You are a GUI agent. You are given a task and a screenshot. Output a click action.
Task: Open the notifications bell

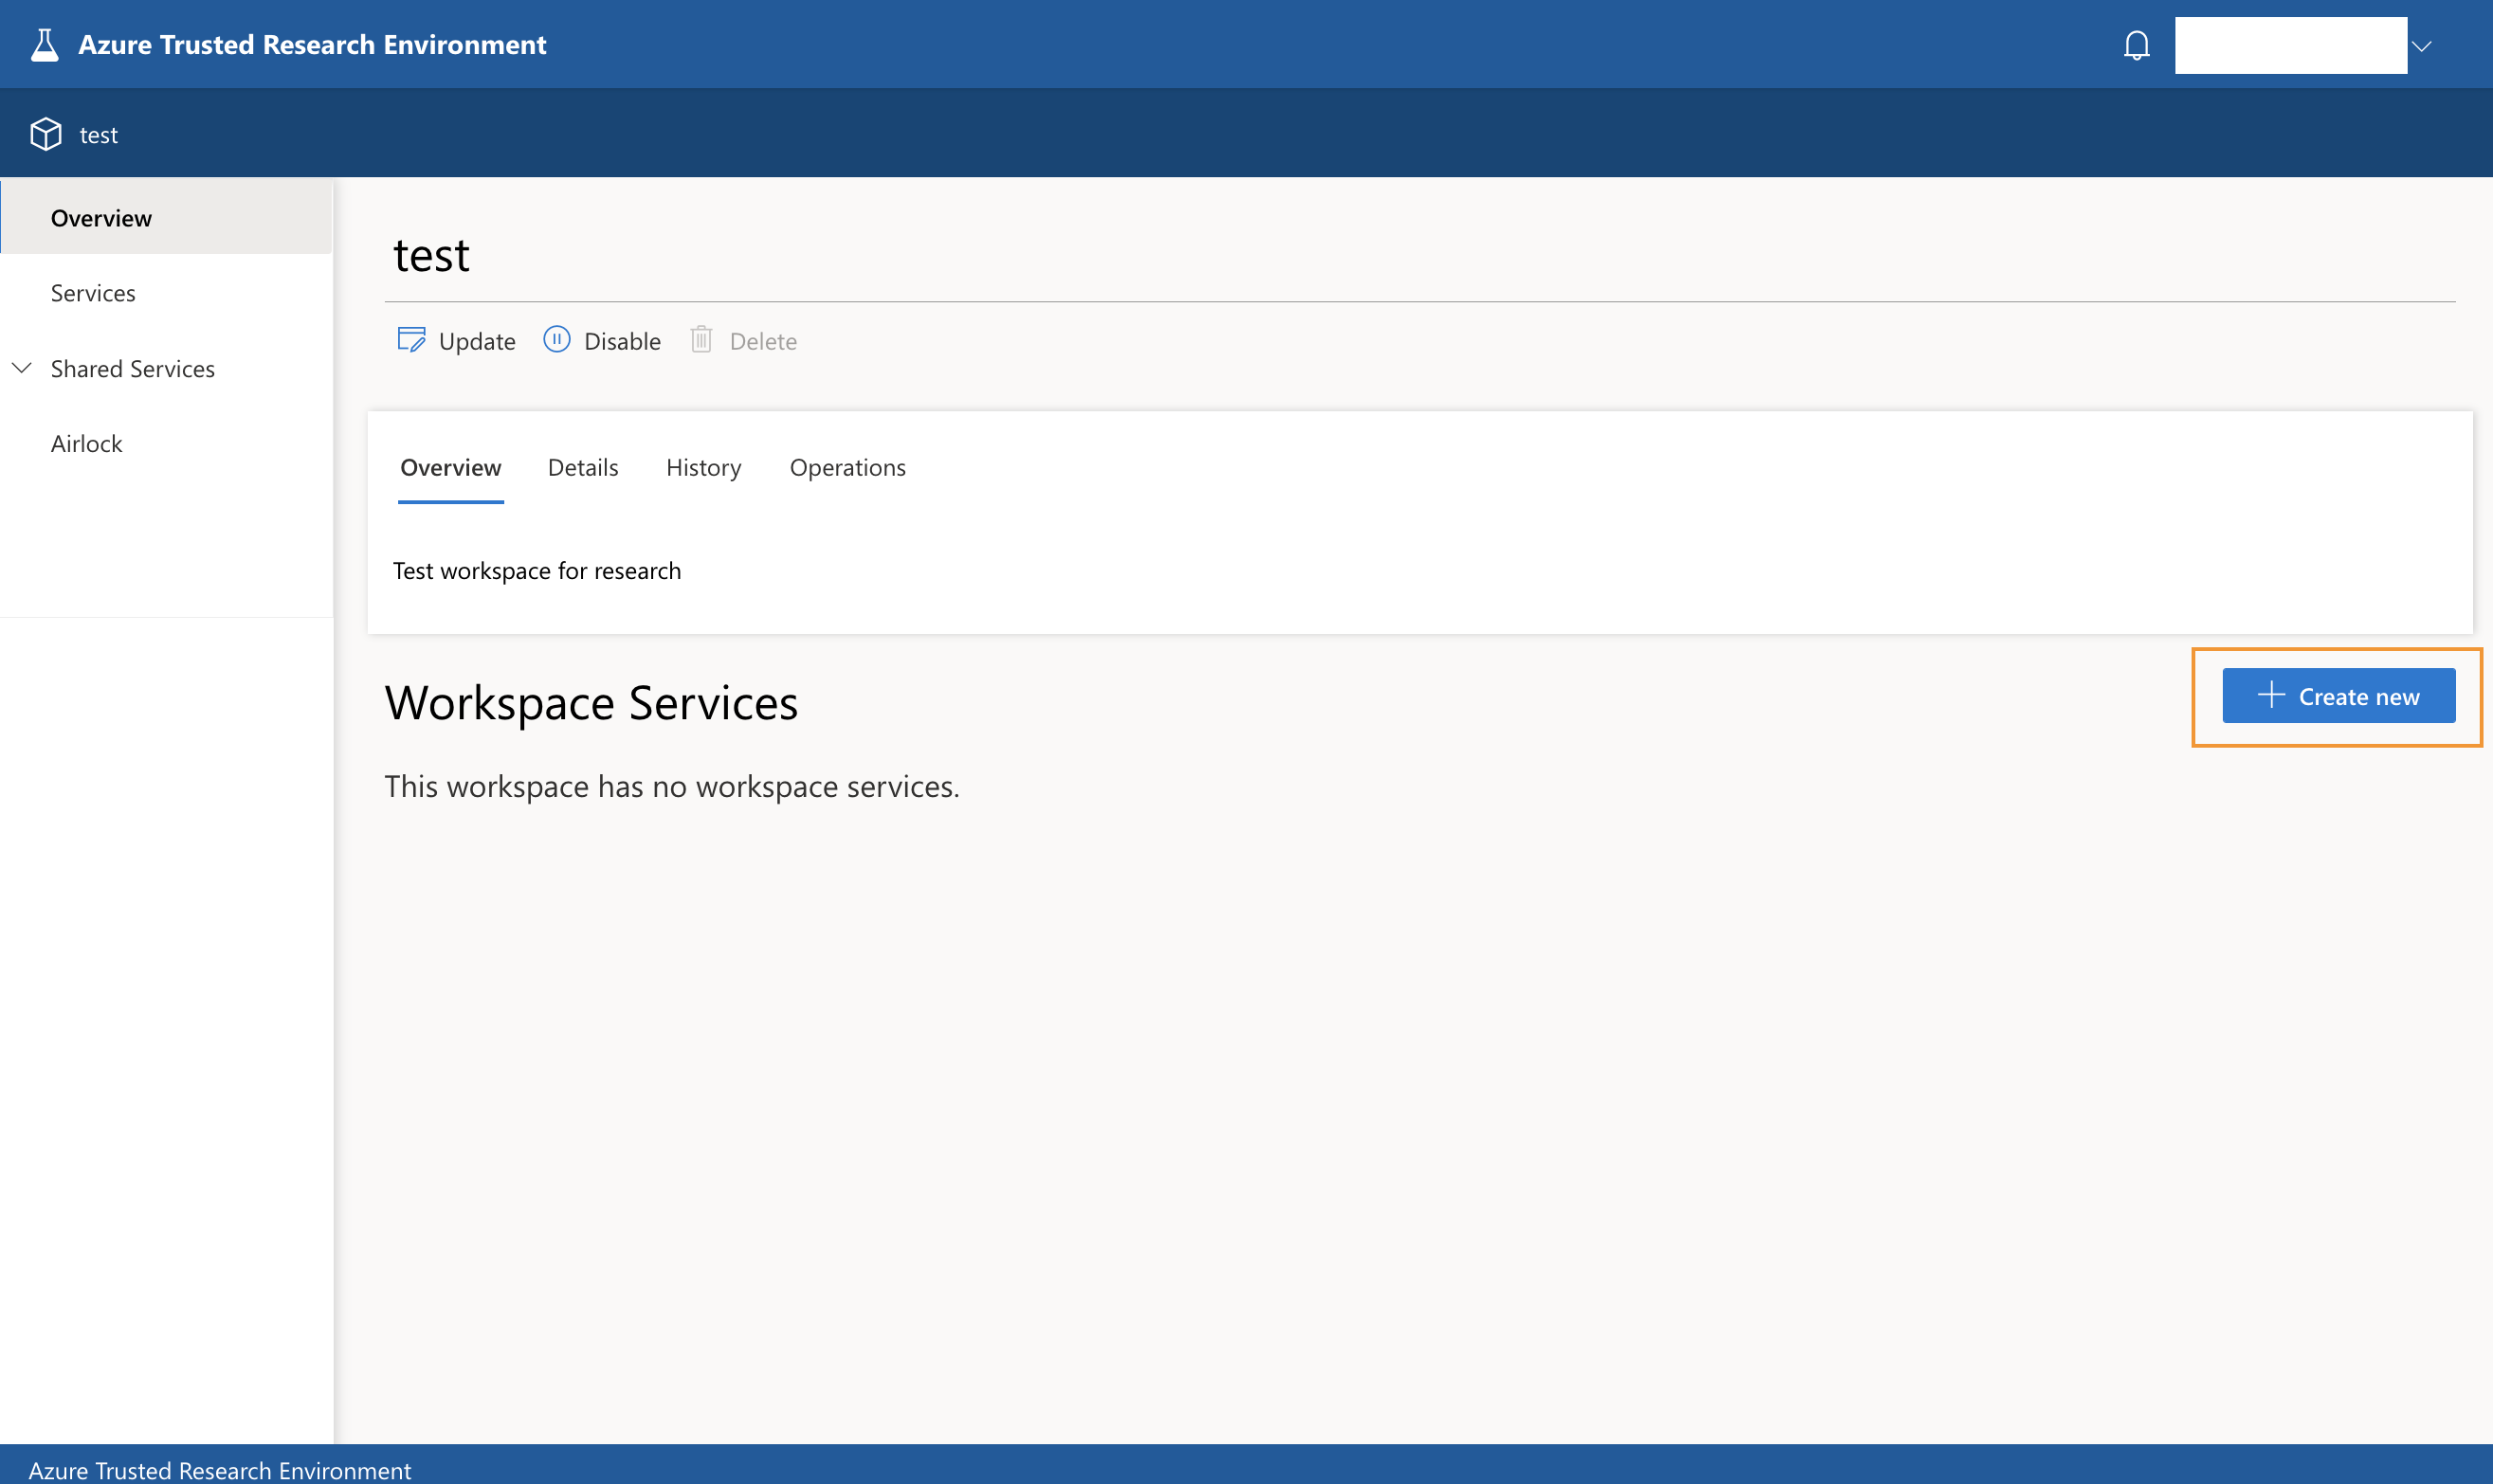tap(2136, 45)
